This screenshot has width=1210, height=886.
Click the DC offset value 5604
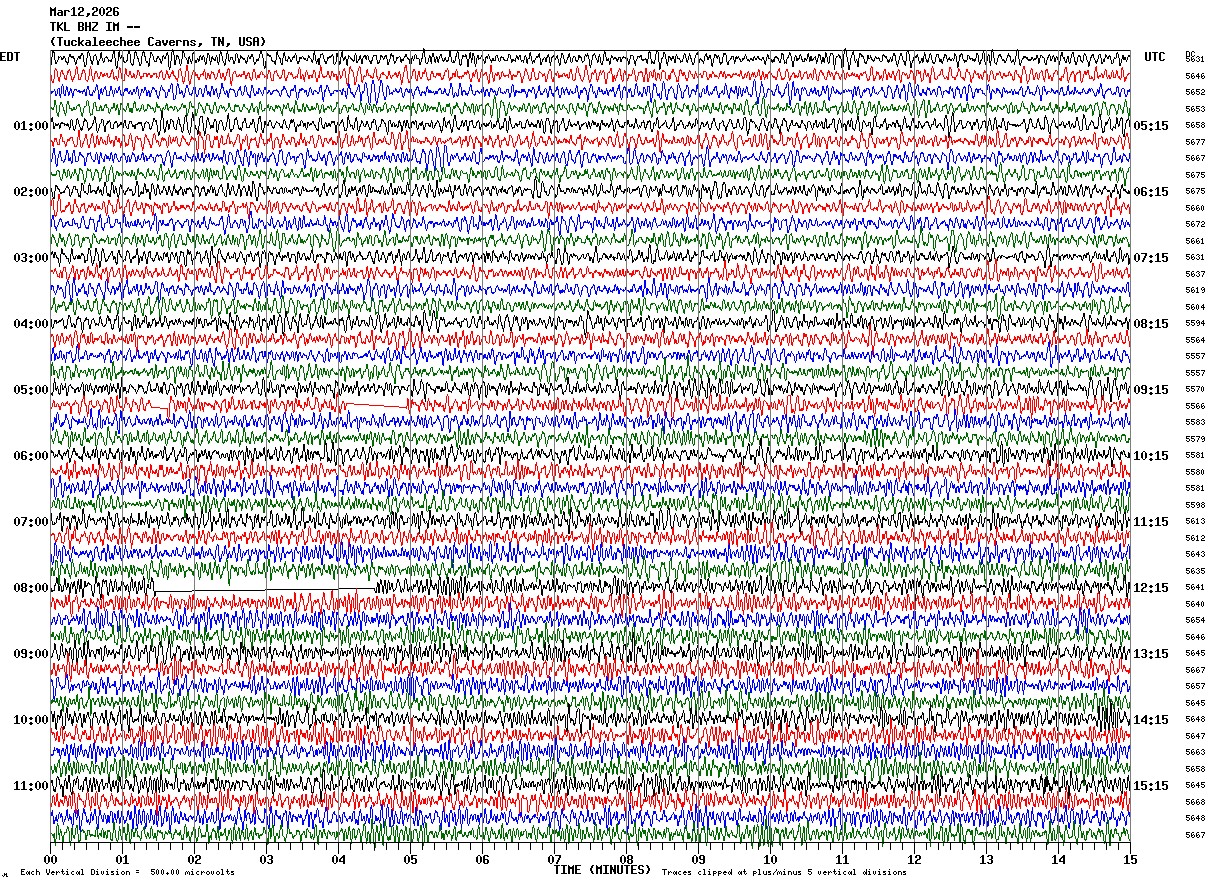pyautogui.click(x=1195, y=307)
